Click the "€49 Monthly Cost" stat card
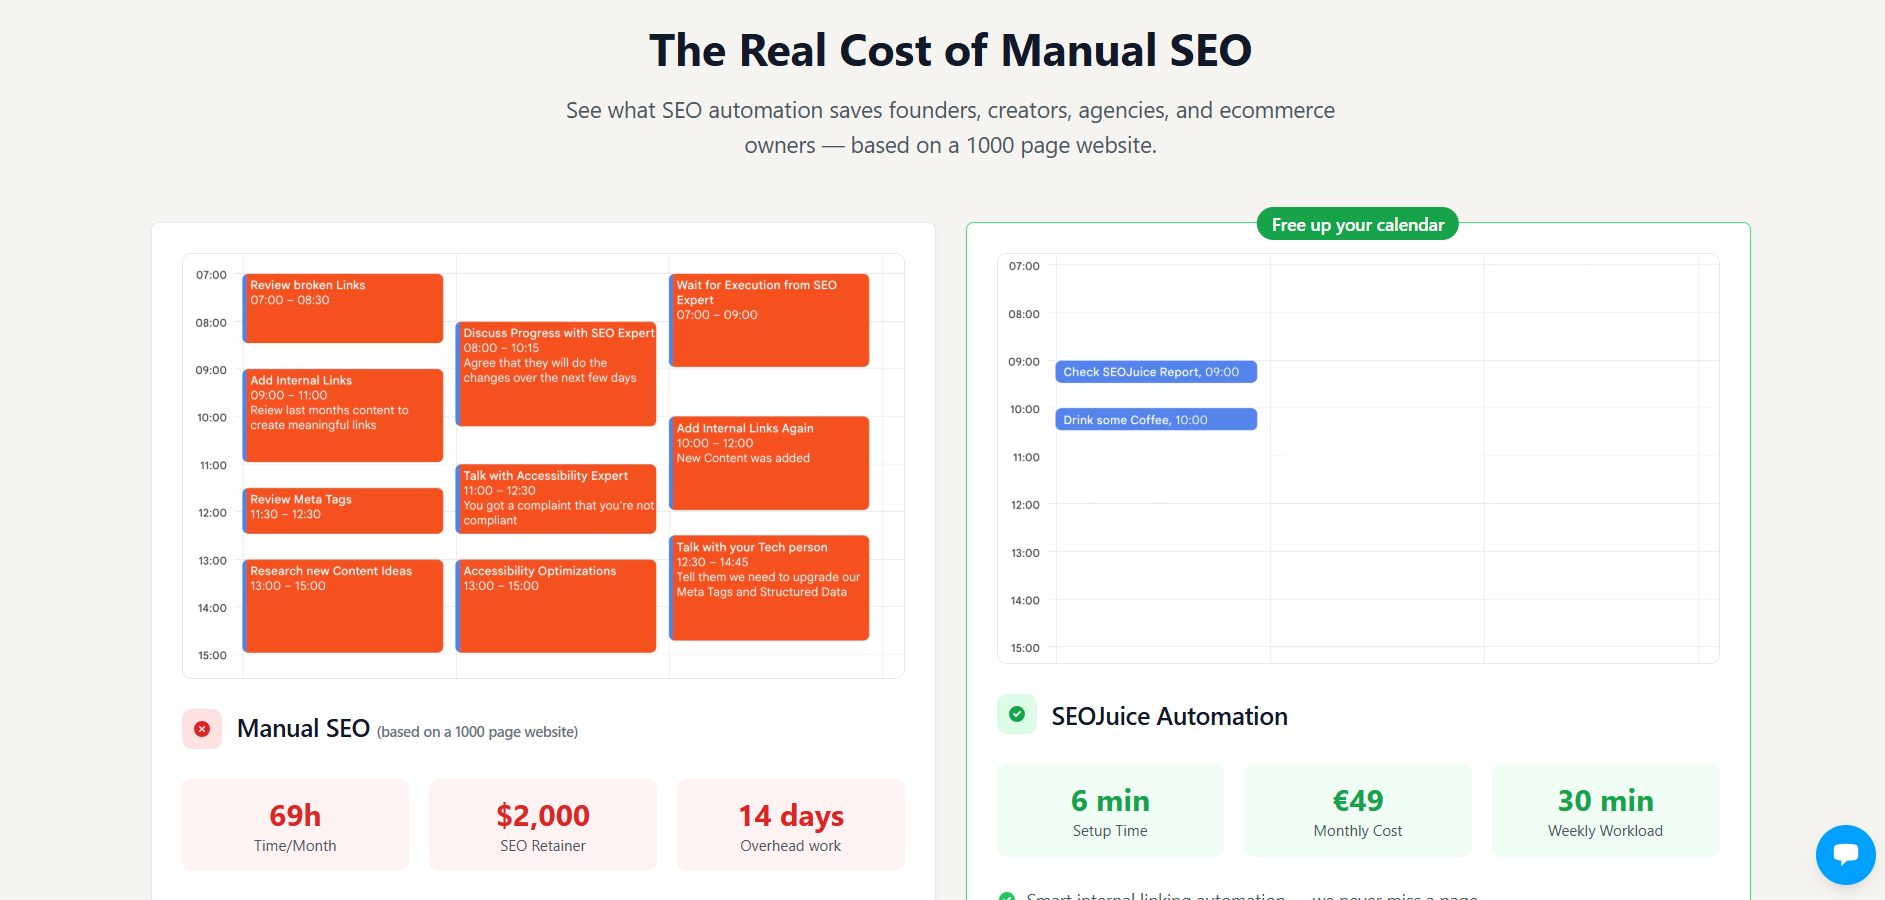Screen dimensions: 1885x900 pyautogui.click(x=1357, y=811)
